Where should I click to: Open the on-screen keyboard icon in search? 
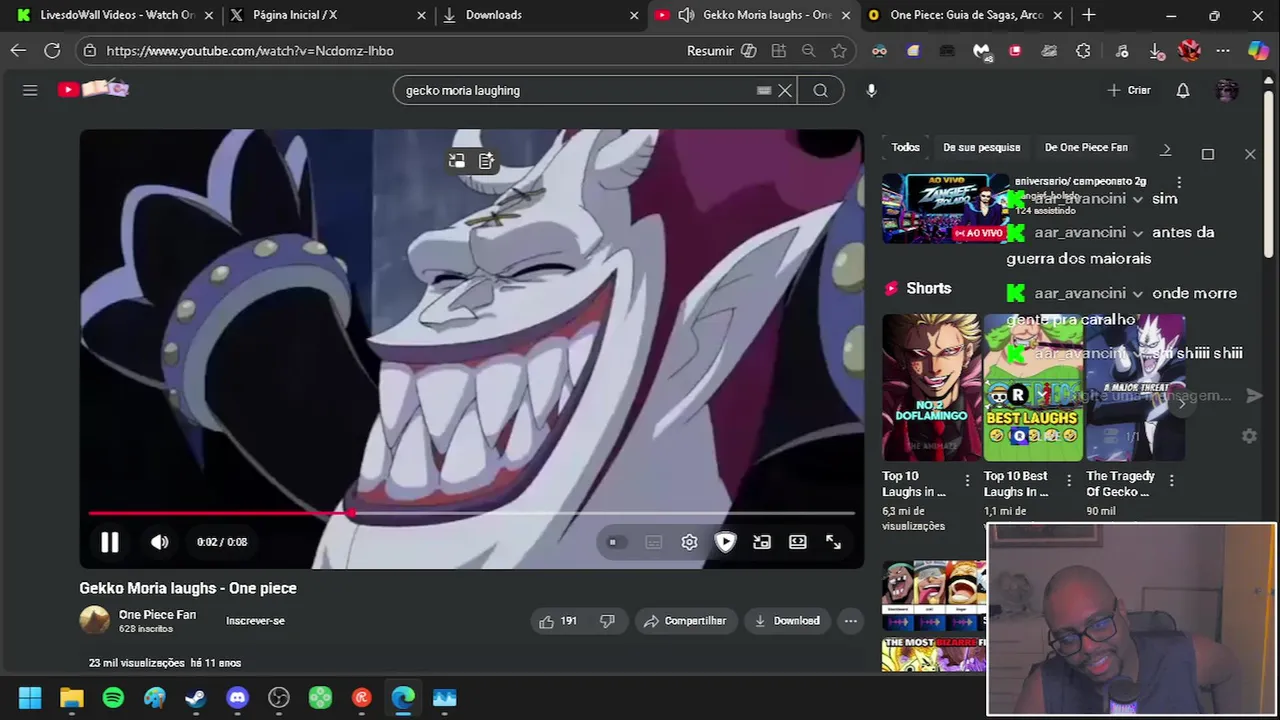tap(764, 90)
